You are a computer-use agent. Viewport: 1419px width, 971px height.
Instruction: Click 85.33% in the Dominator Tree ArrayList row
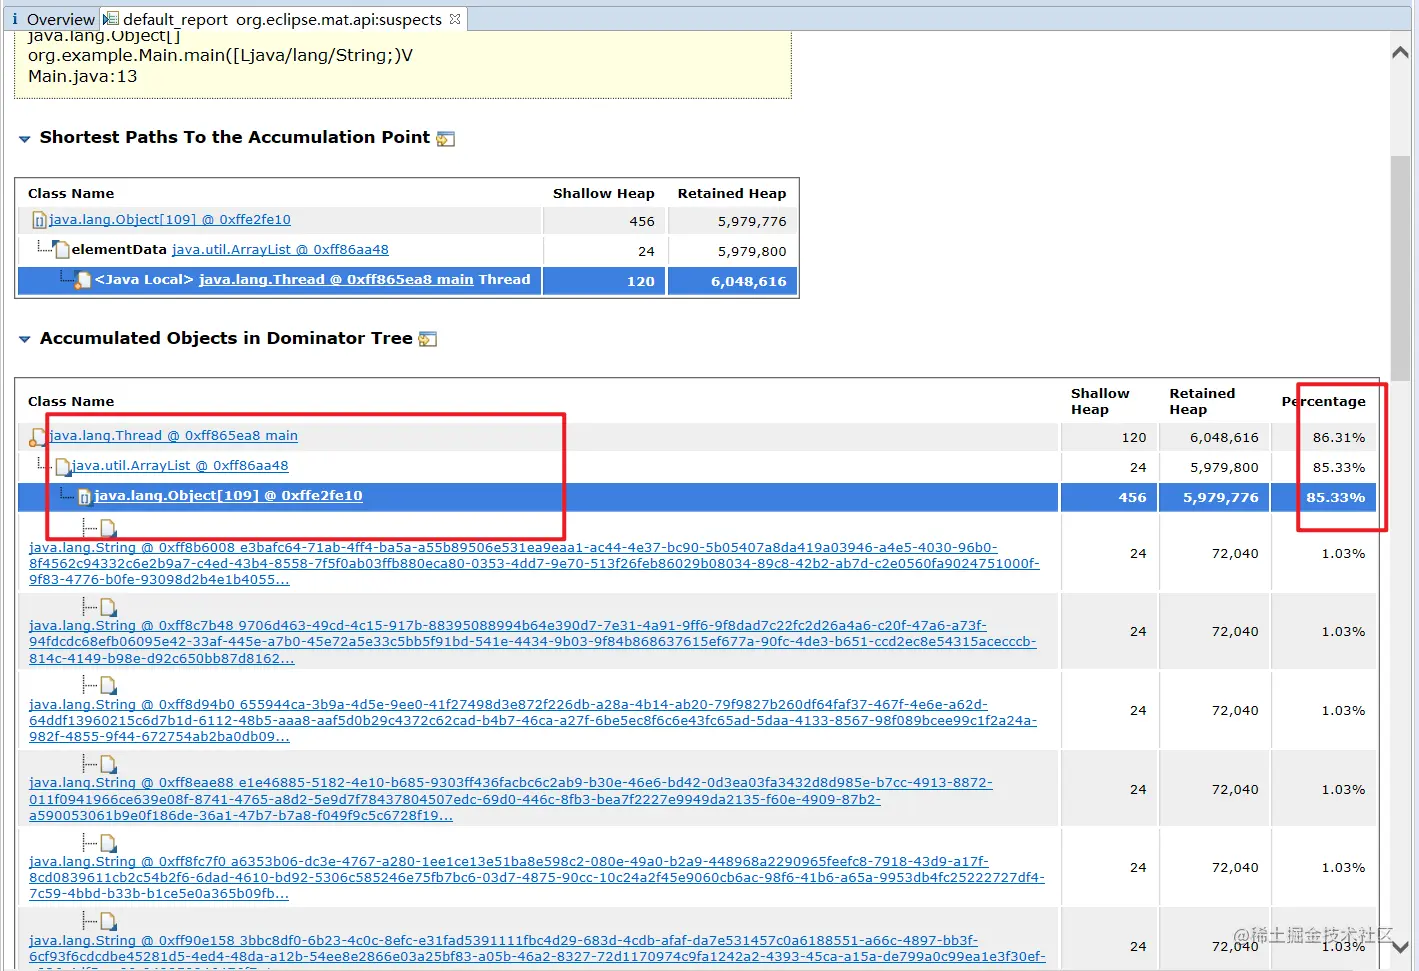tap(1339, 468)
